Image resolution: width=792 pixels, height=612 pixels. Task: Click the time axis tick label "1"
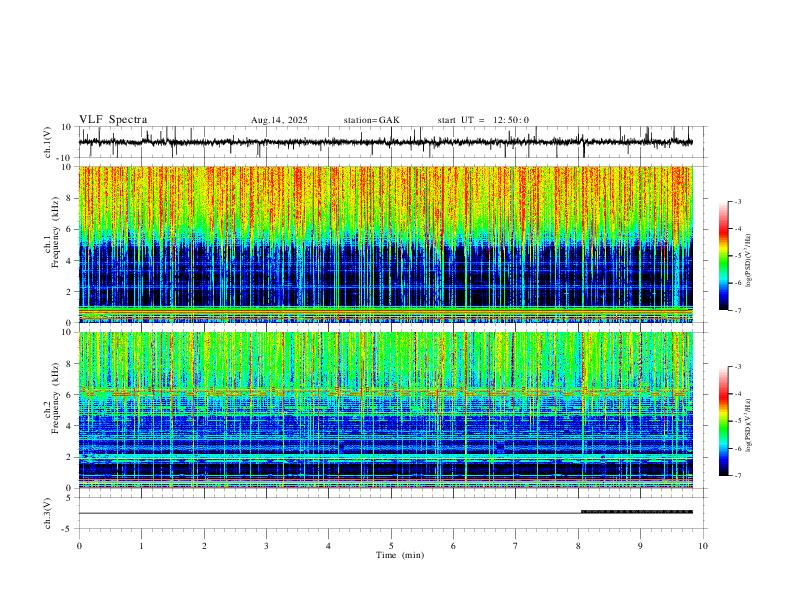click(141, 546)
